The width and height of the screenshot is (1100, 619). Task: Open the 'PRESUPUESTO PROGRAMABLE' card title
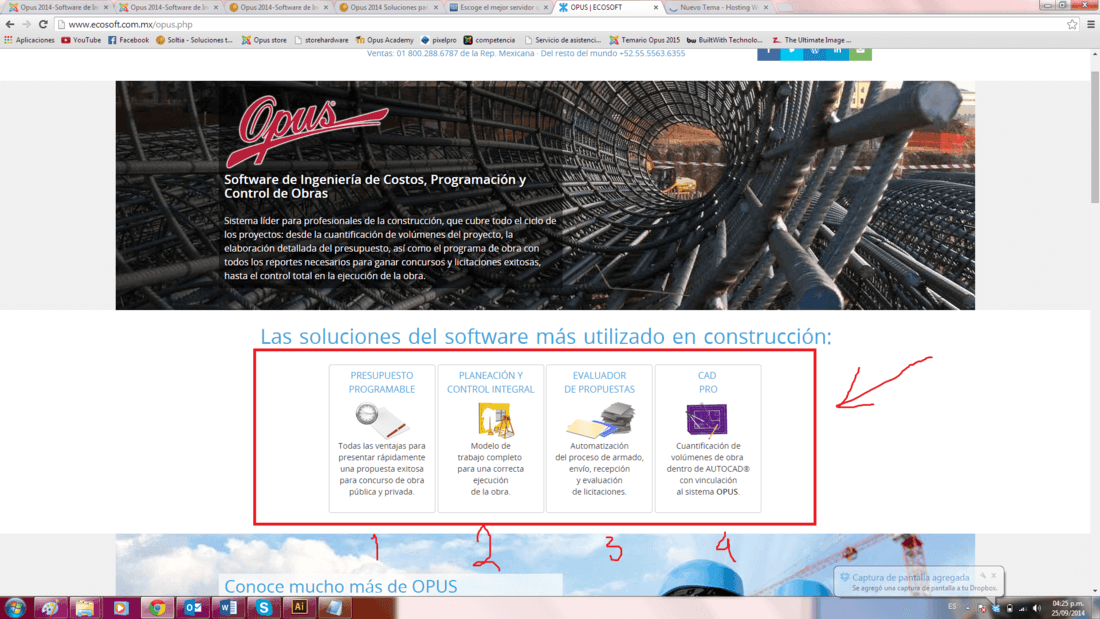point(382,382)
